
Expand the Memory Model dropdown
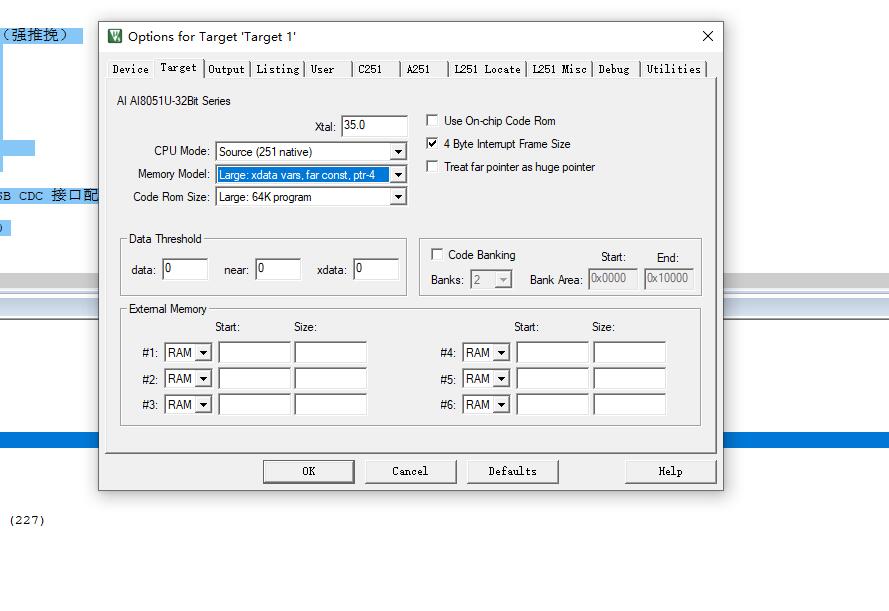[x=399, y=175]
